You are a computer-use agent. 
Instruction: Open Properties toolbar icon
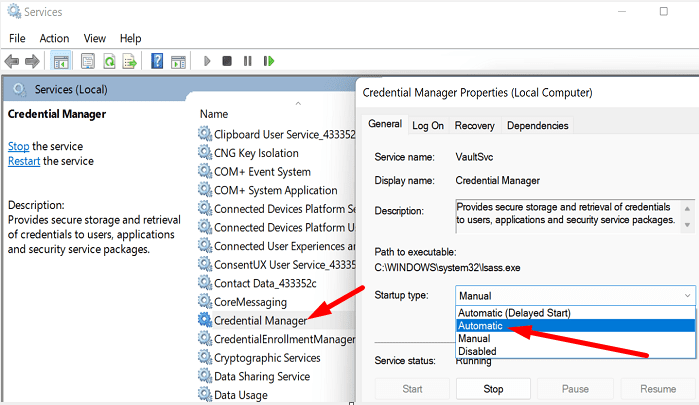(88, 61)
